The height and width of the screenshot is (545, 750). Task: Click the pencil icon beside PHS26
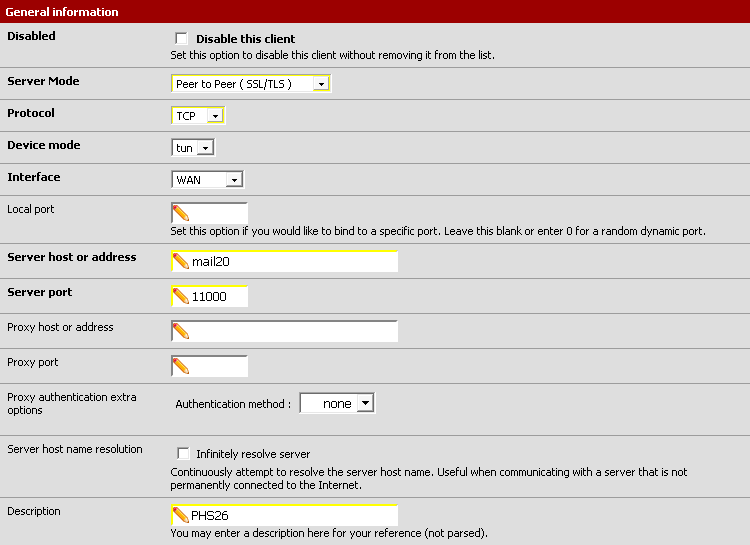coord(181,515)
